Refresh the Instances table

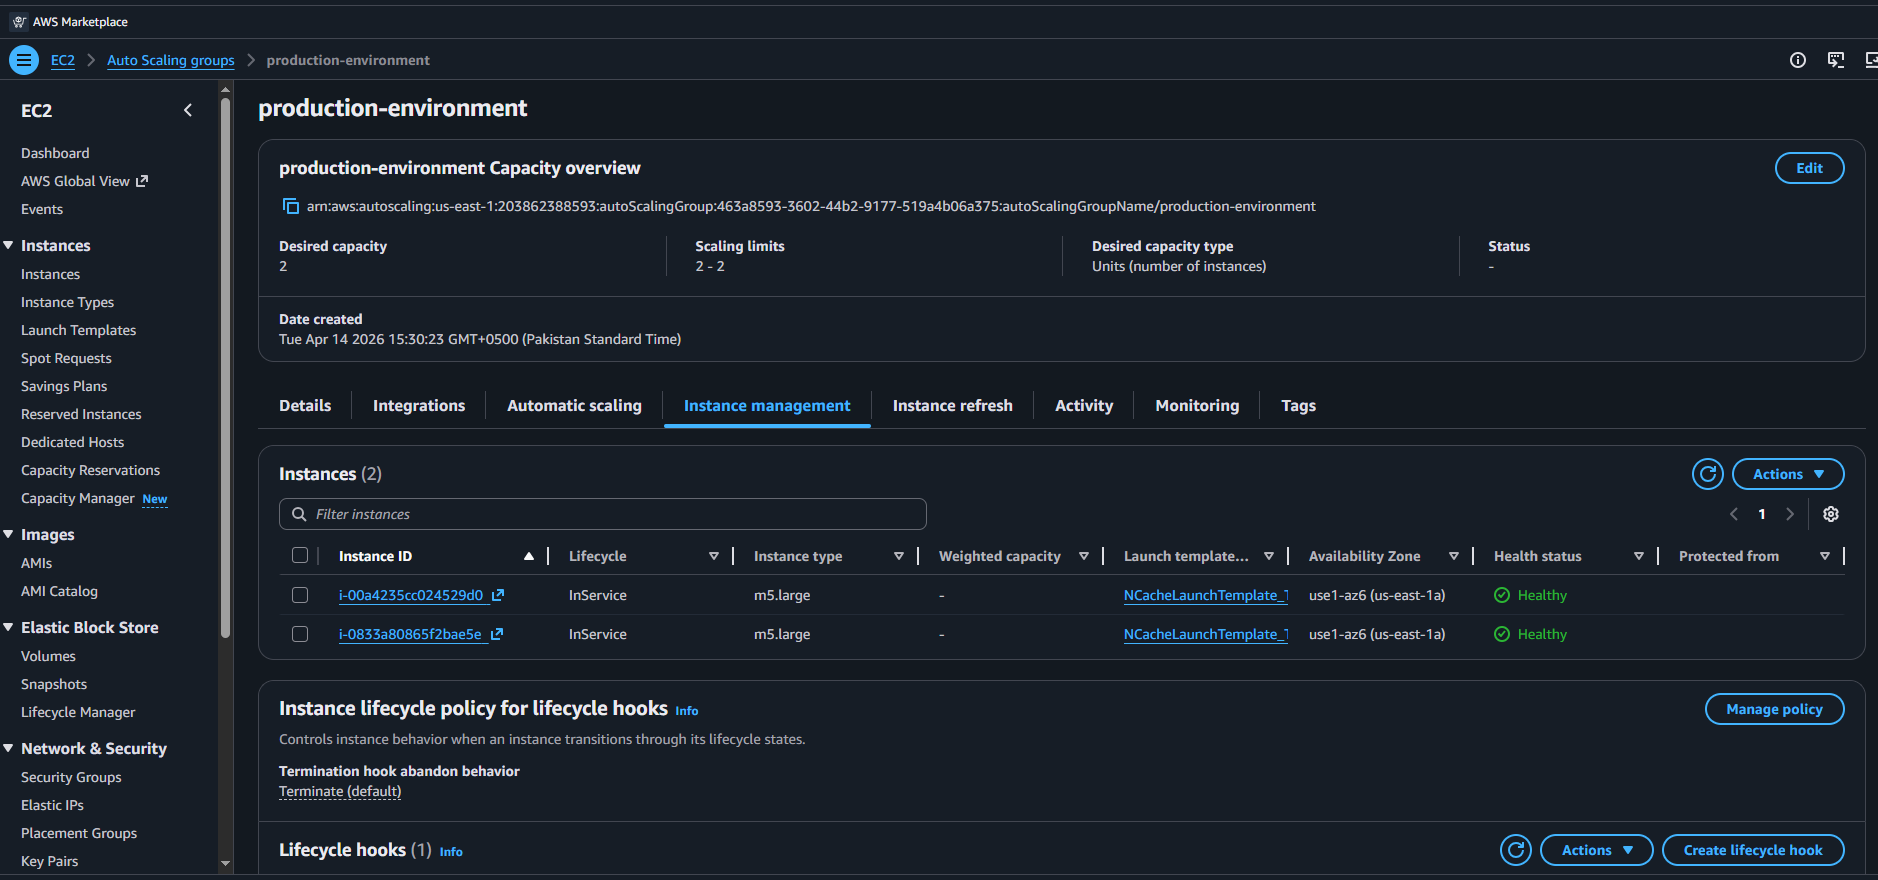click(1708, 474)
